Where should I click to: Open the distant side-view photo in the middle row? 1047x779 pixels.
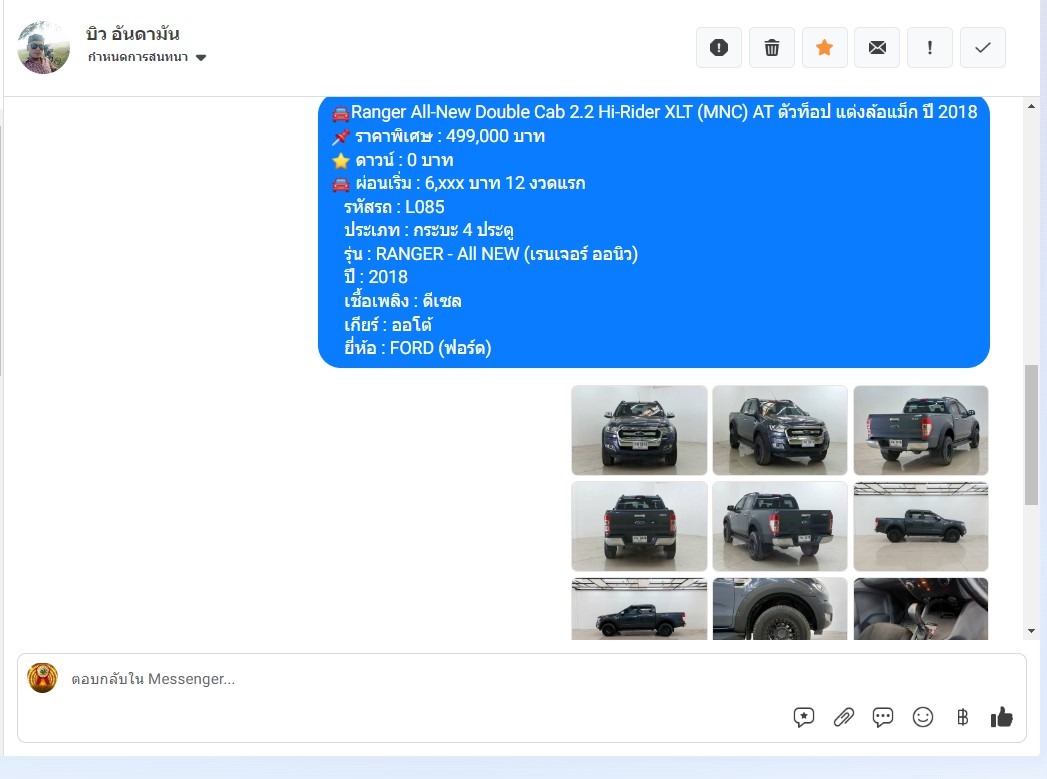921,526
